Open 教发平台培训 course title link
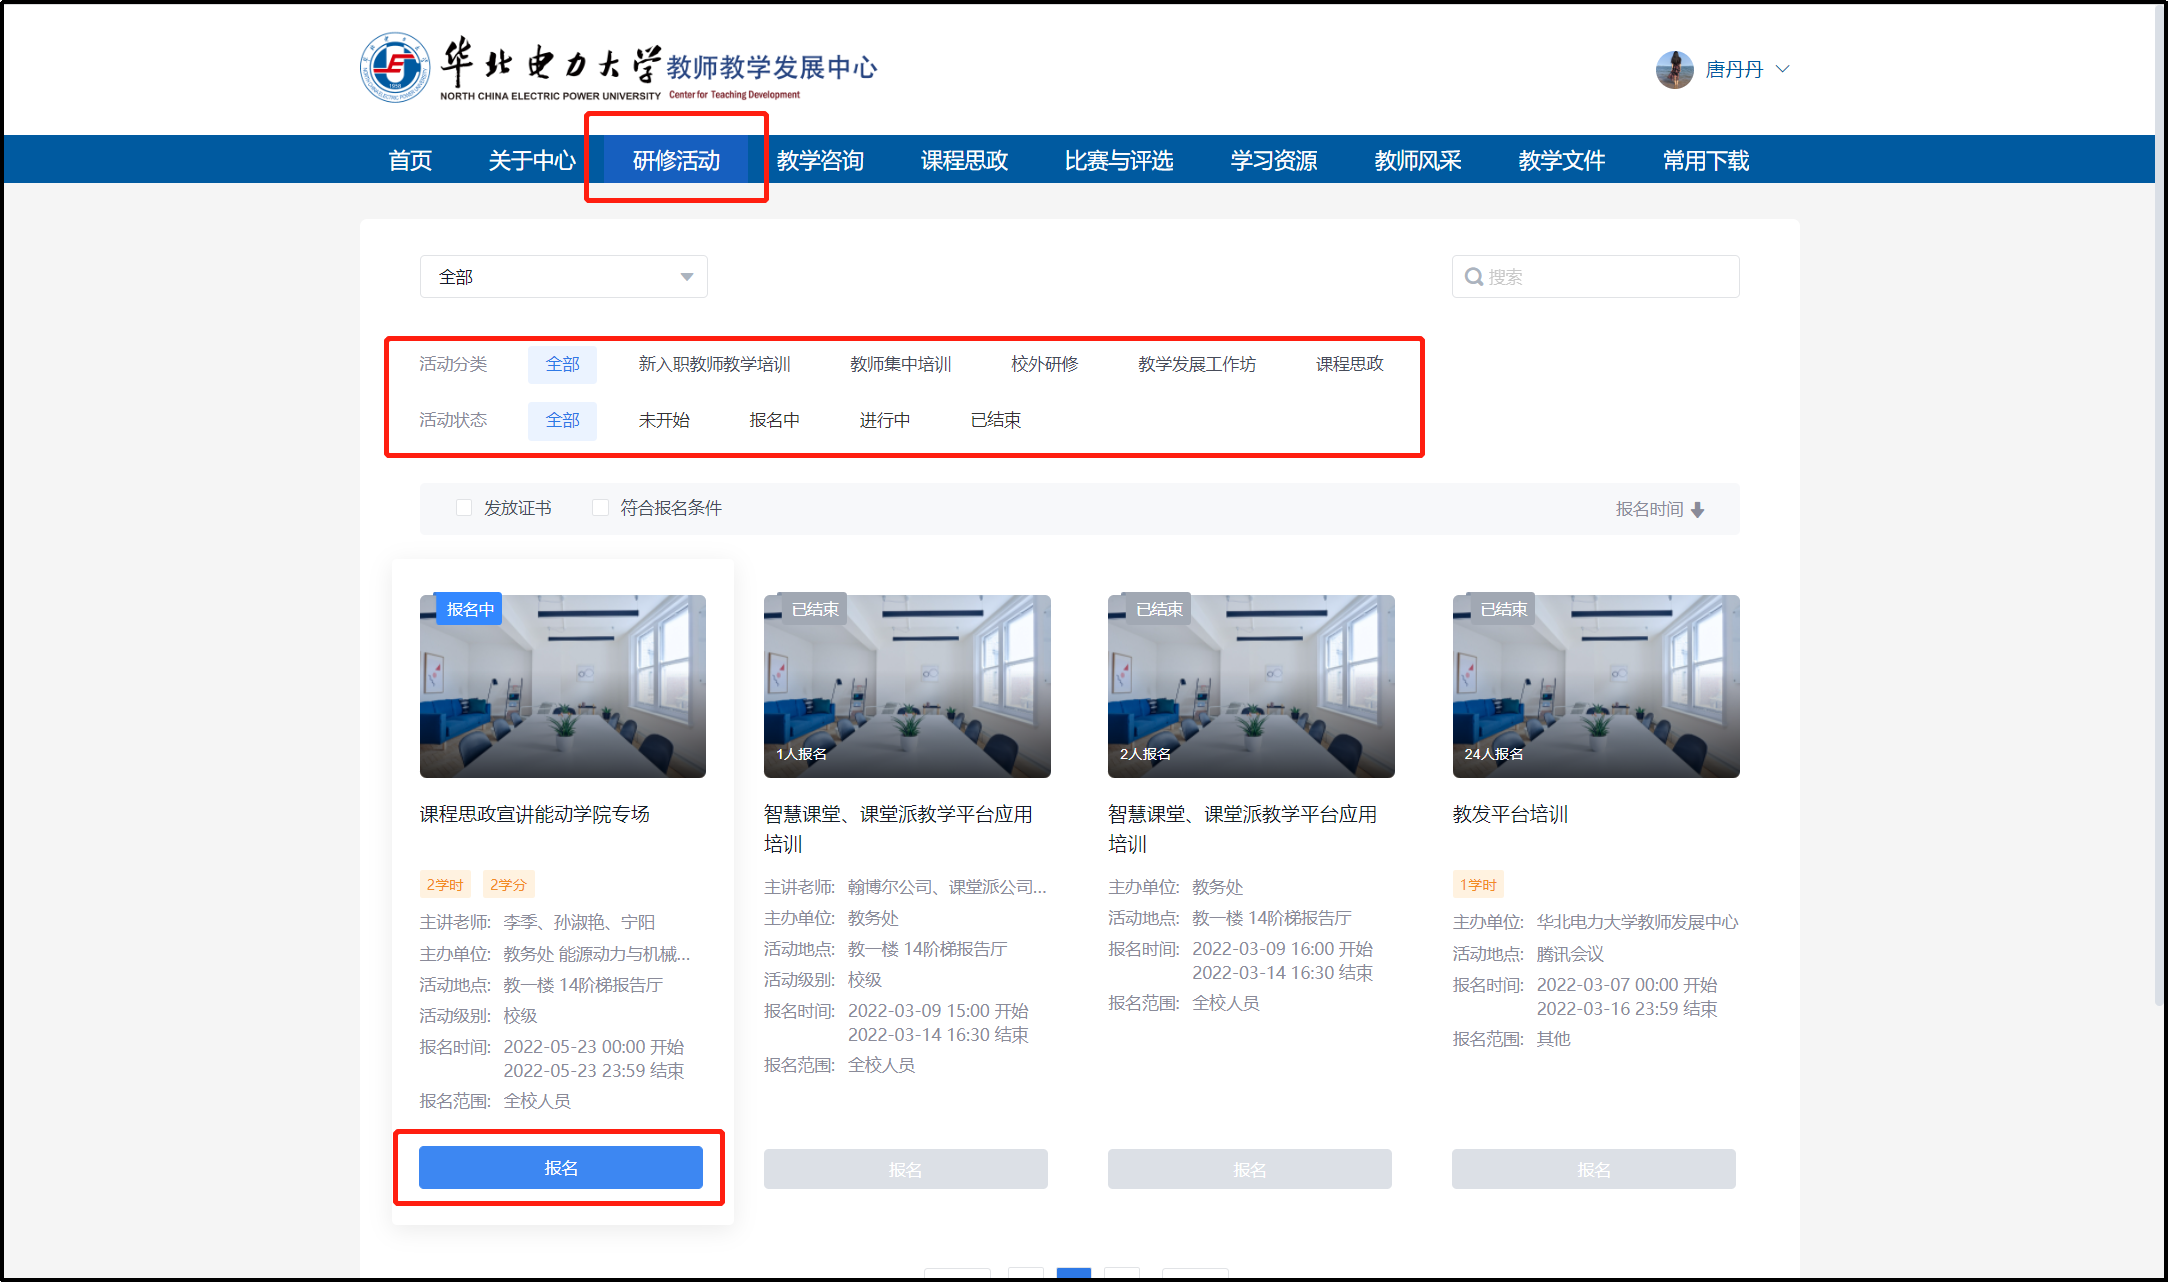The height and width of the screenshot is (1283, 2168). coord(1510,814)
